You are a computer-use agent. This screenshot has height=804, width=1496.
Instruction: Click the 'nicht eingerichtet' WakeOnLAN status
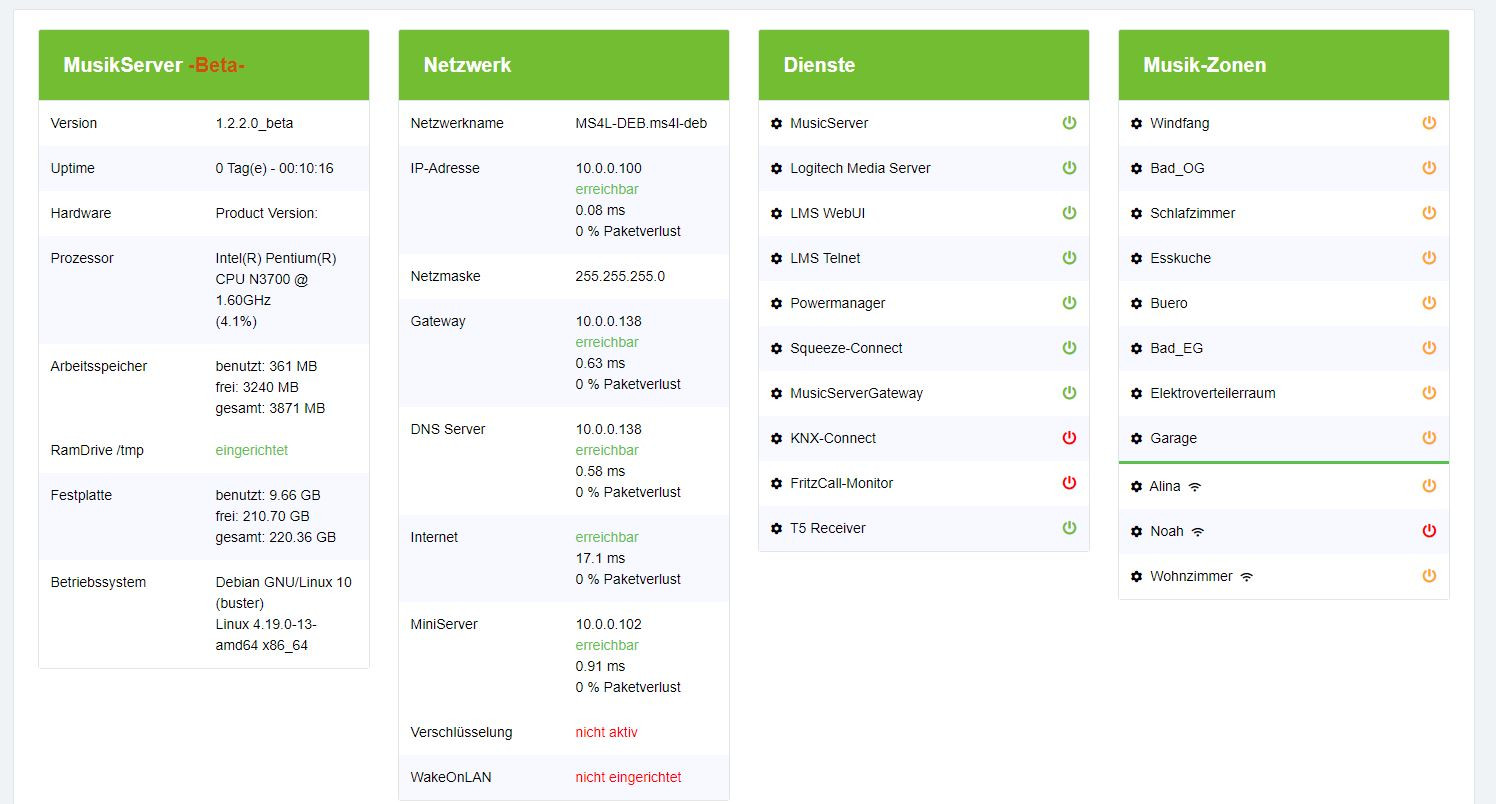point(628,777)
